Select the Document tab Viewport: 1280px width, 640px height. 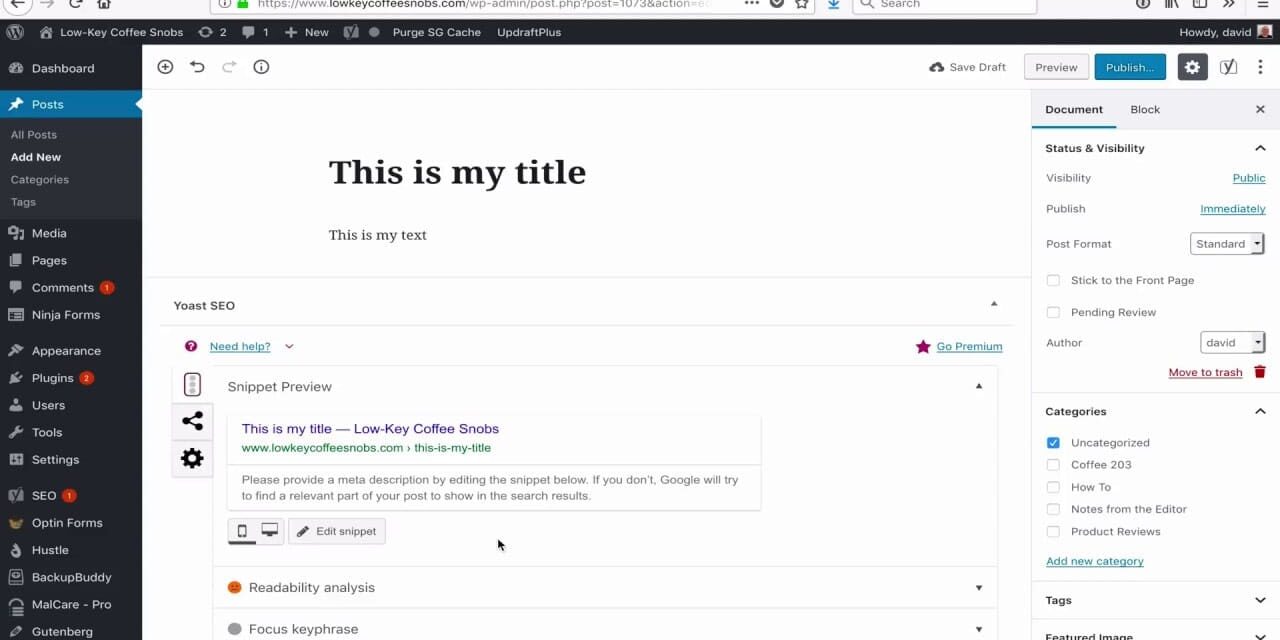(x=1074, y=109)
